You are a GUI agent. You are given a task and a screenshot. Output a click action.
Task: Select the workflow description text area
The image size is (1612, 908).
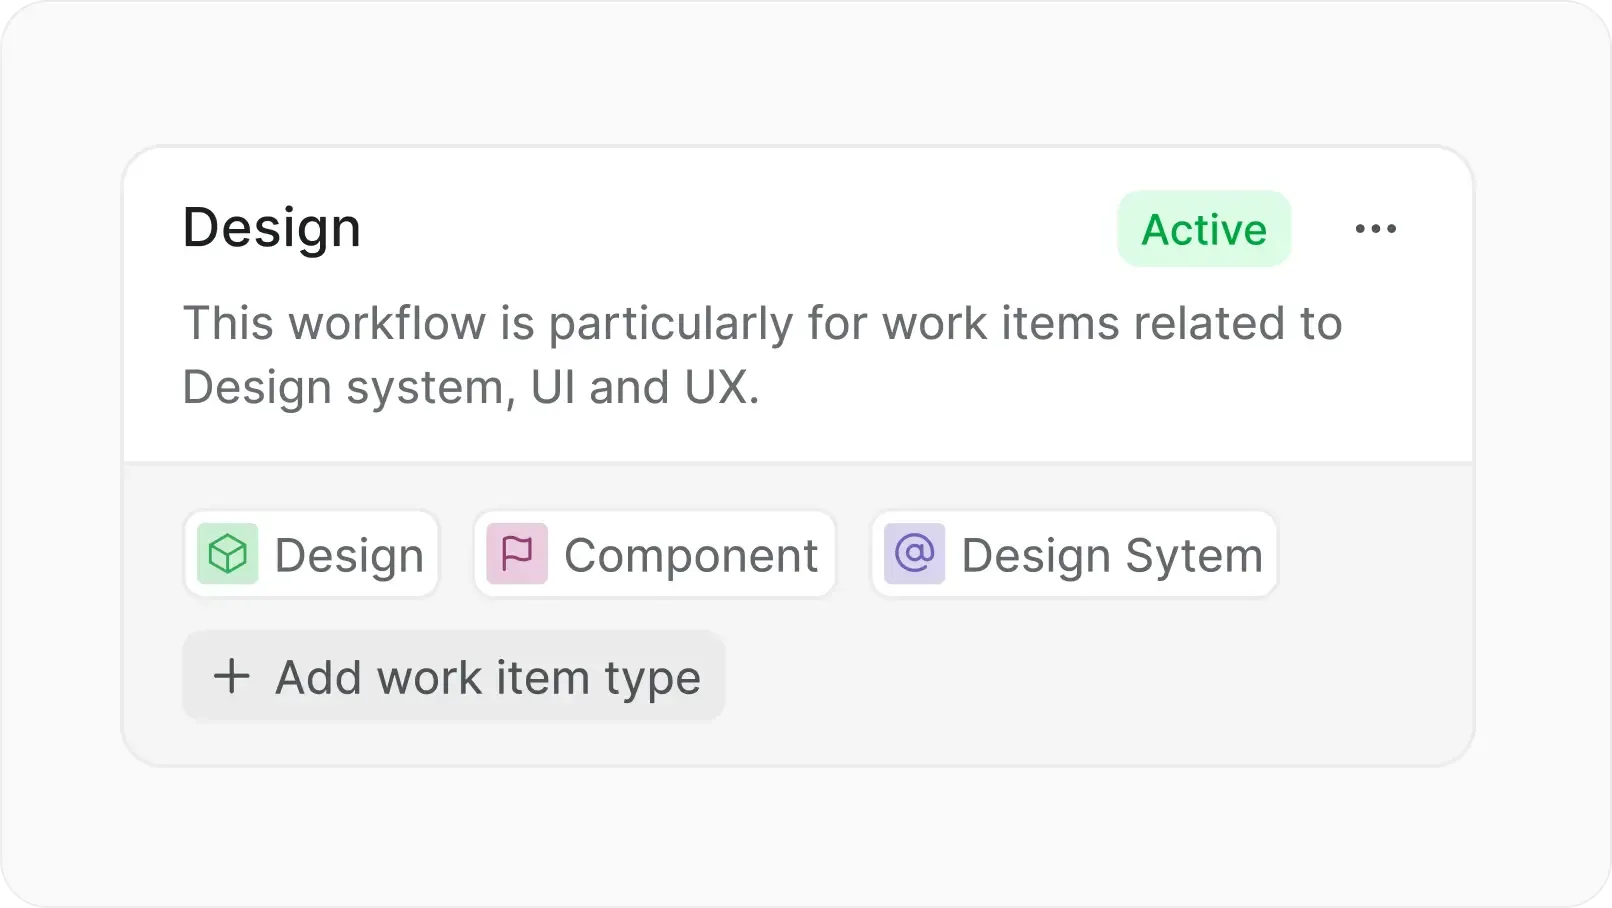coord(762,354)
